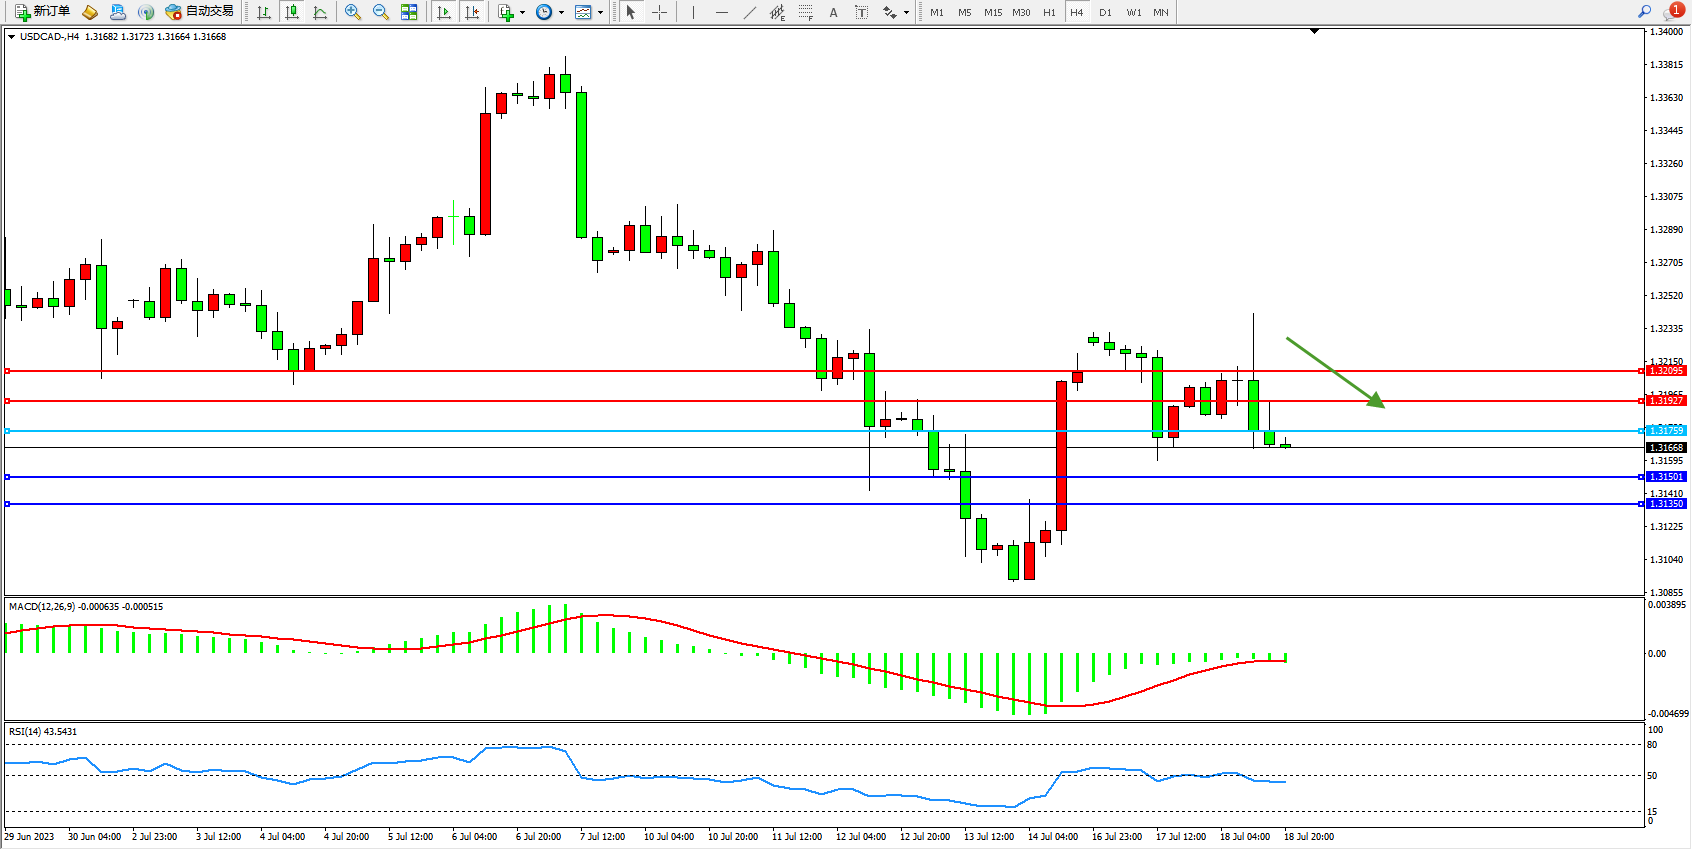This screenshot has width=1692, height=850.
Task: Zoom out of the chart
Action: tap(381, 12)
